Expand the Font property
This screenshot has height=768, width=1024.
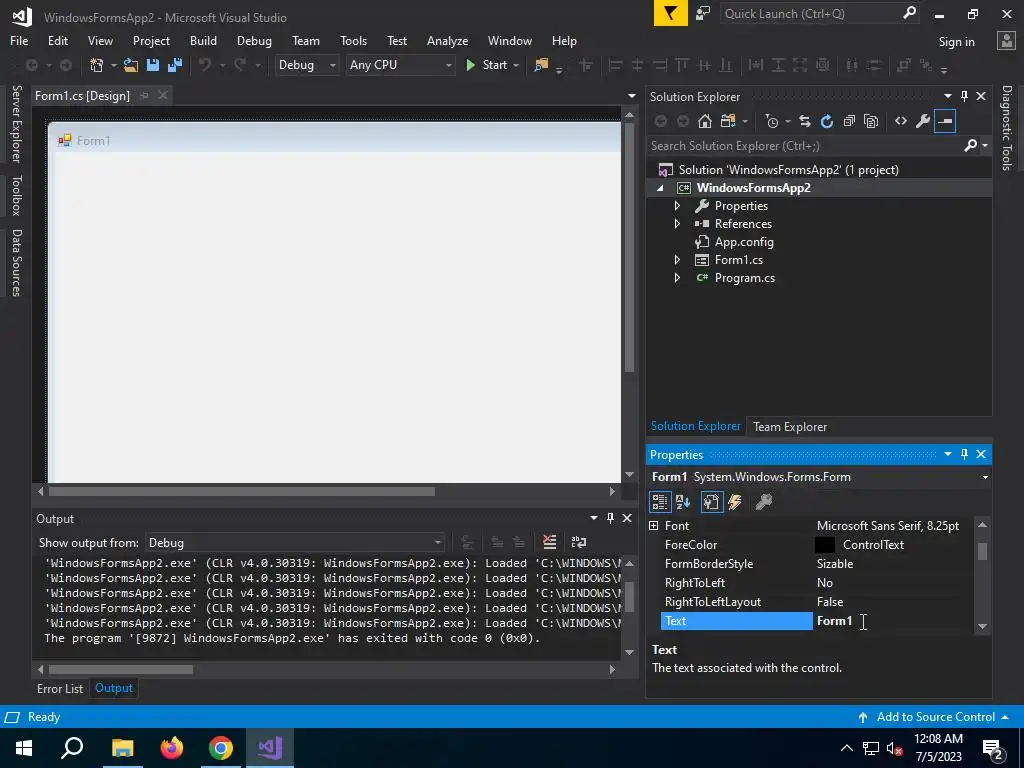[x=654, y=526]
